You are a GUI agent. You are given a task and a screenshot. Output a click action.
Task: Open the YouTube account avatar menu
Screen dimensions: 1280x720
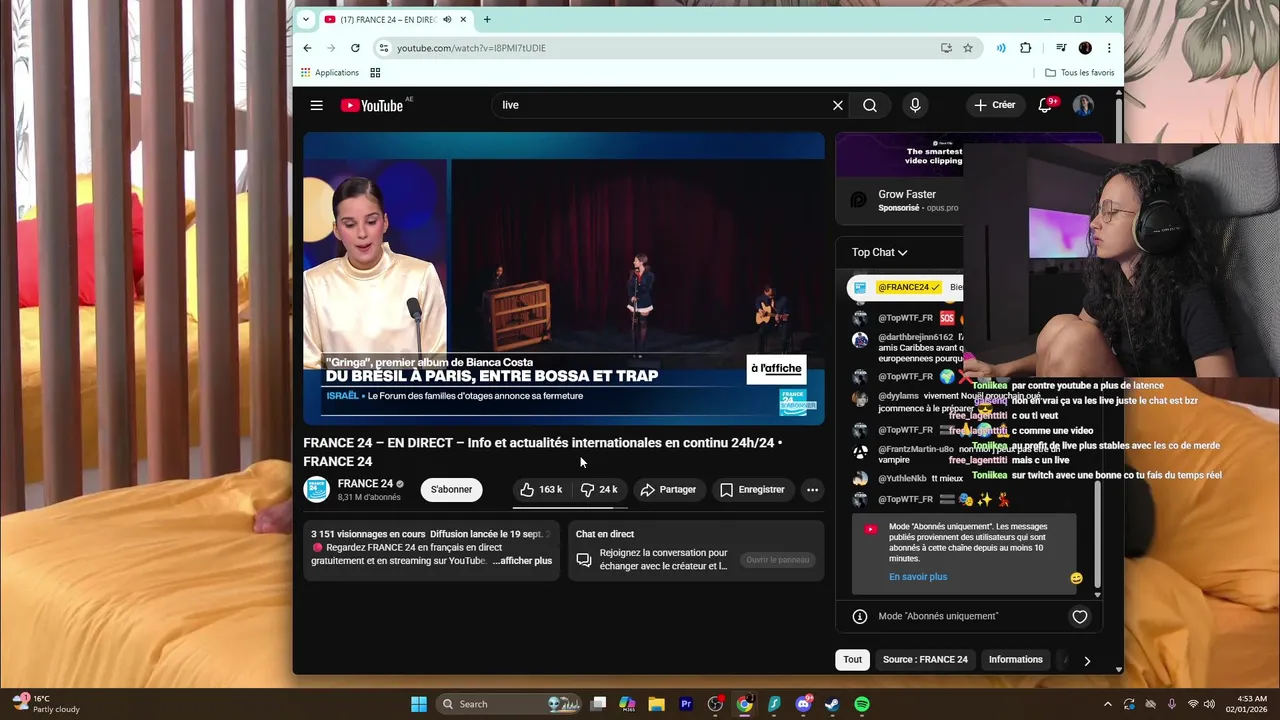coord(1083,105)
